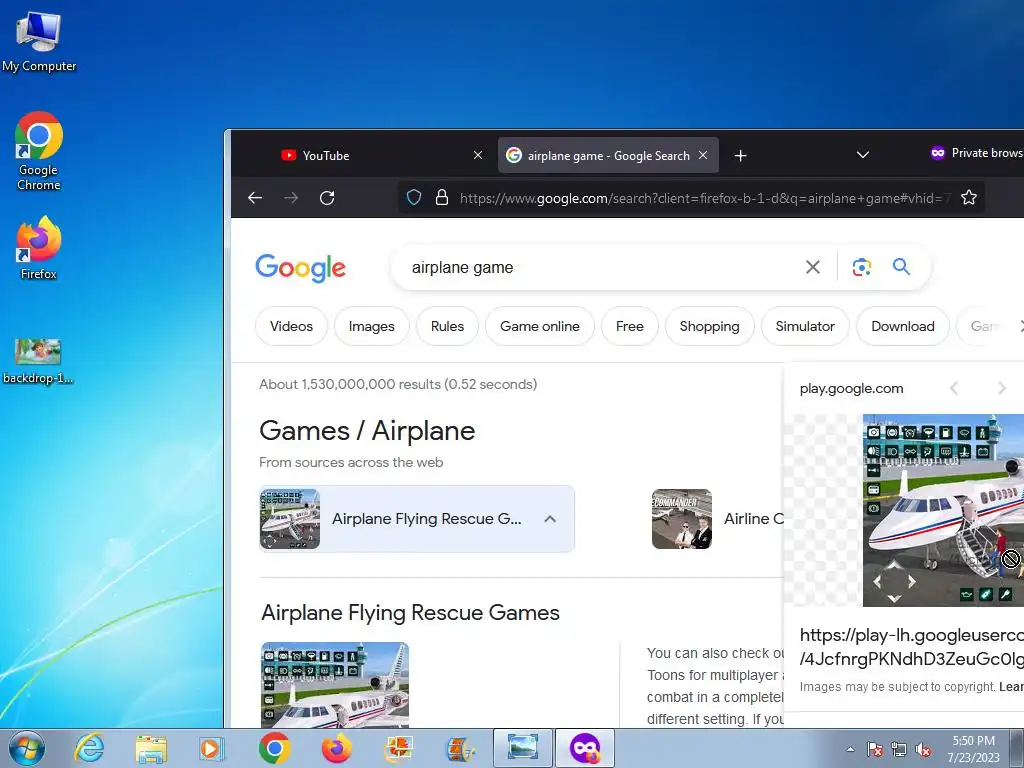Click the volume icon in system tray
The width and height of the screenshot is (1024, 768).
(x=923, y=750)
